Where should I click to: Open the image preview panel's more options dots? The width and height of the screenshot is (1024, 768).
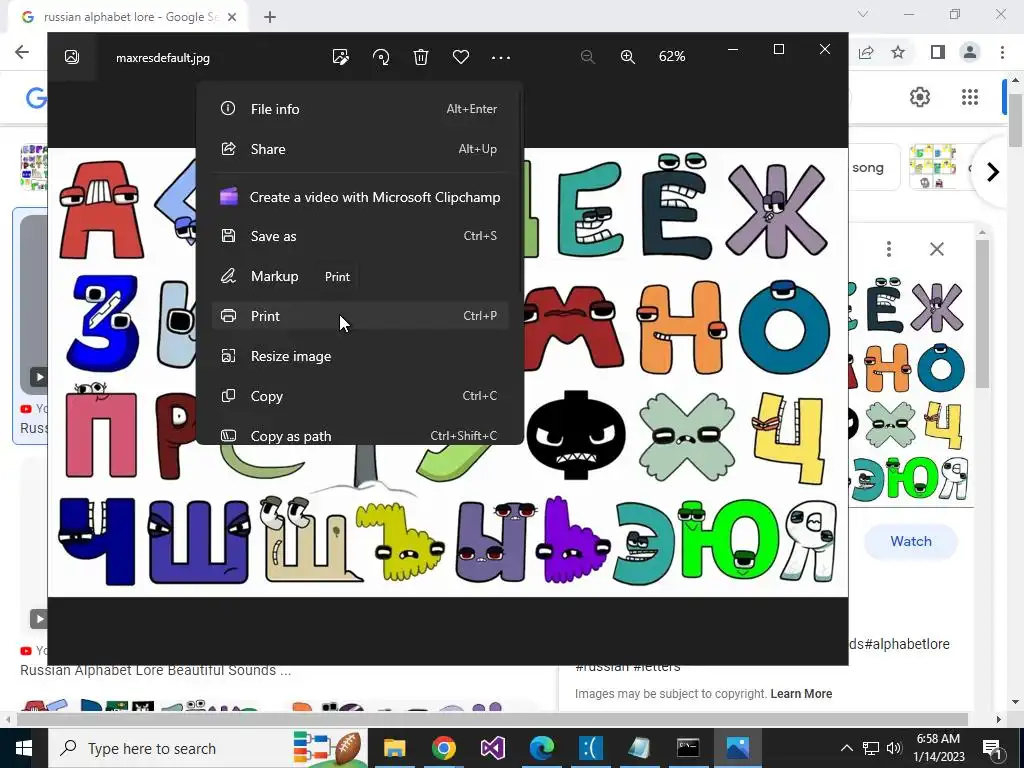tap(889, 249)
